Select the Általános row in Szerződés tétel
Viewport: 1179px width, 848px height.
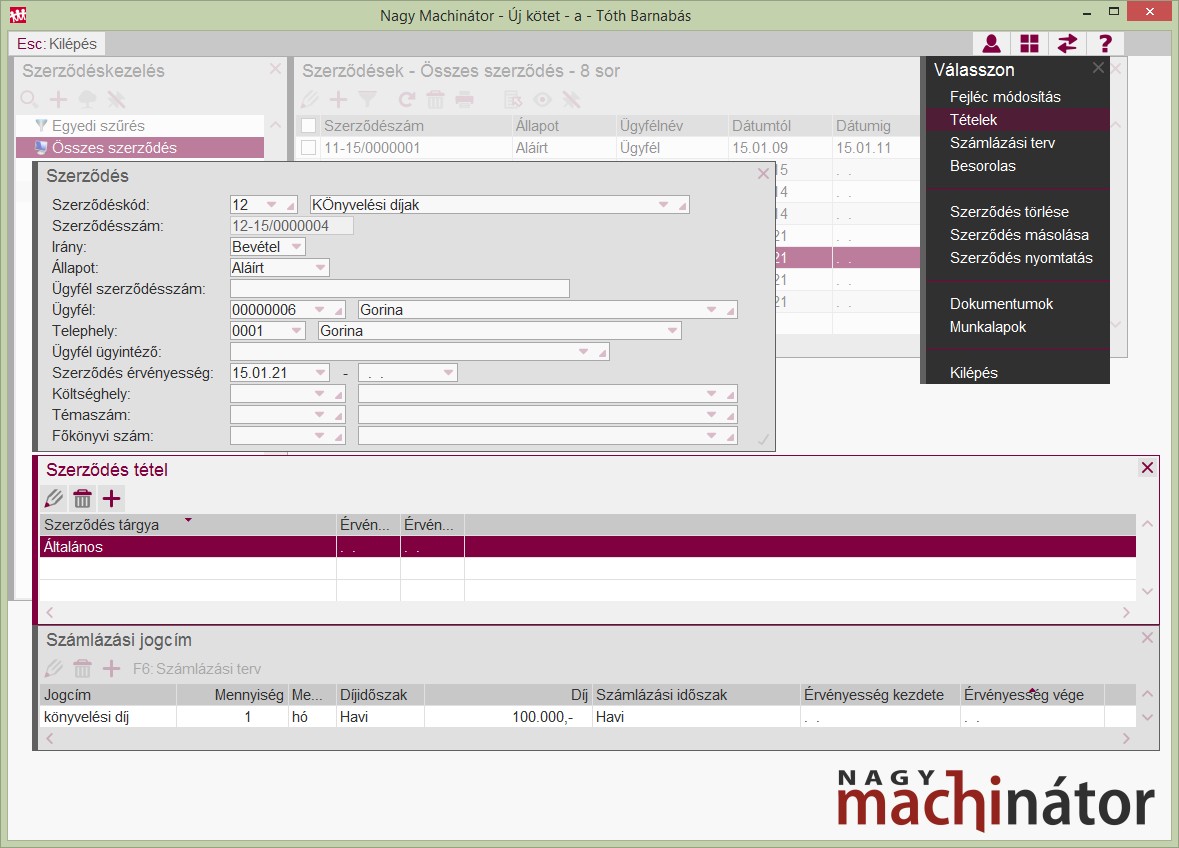(x=187, y=547)
